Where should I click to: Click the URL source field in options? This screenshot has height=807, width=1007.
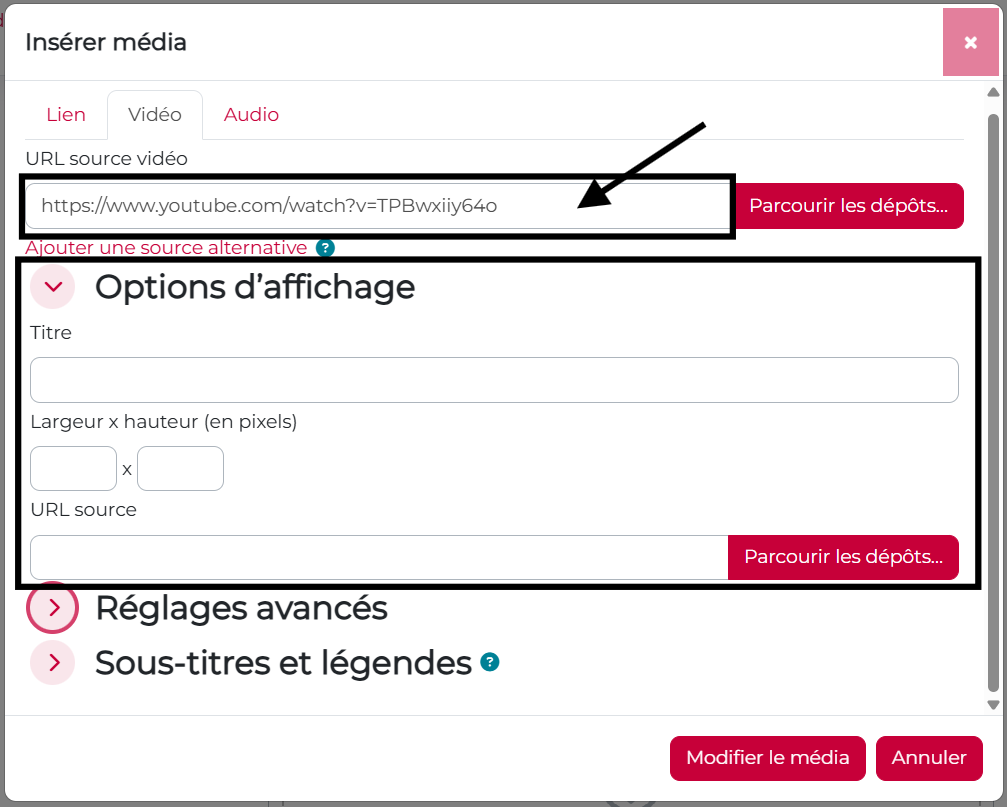pyautogui.click(x=380, y=557)
